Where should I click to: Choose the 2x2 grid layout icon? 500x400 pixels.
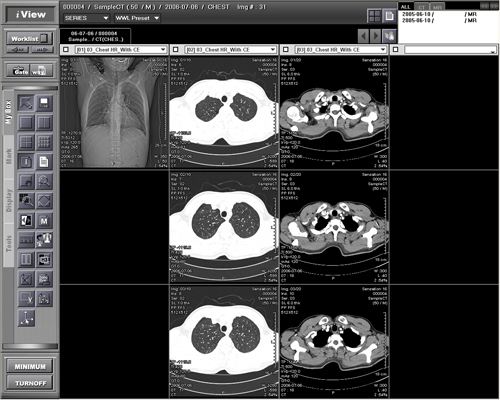pyautogui.click(x=26, y=142)
